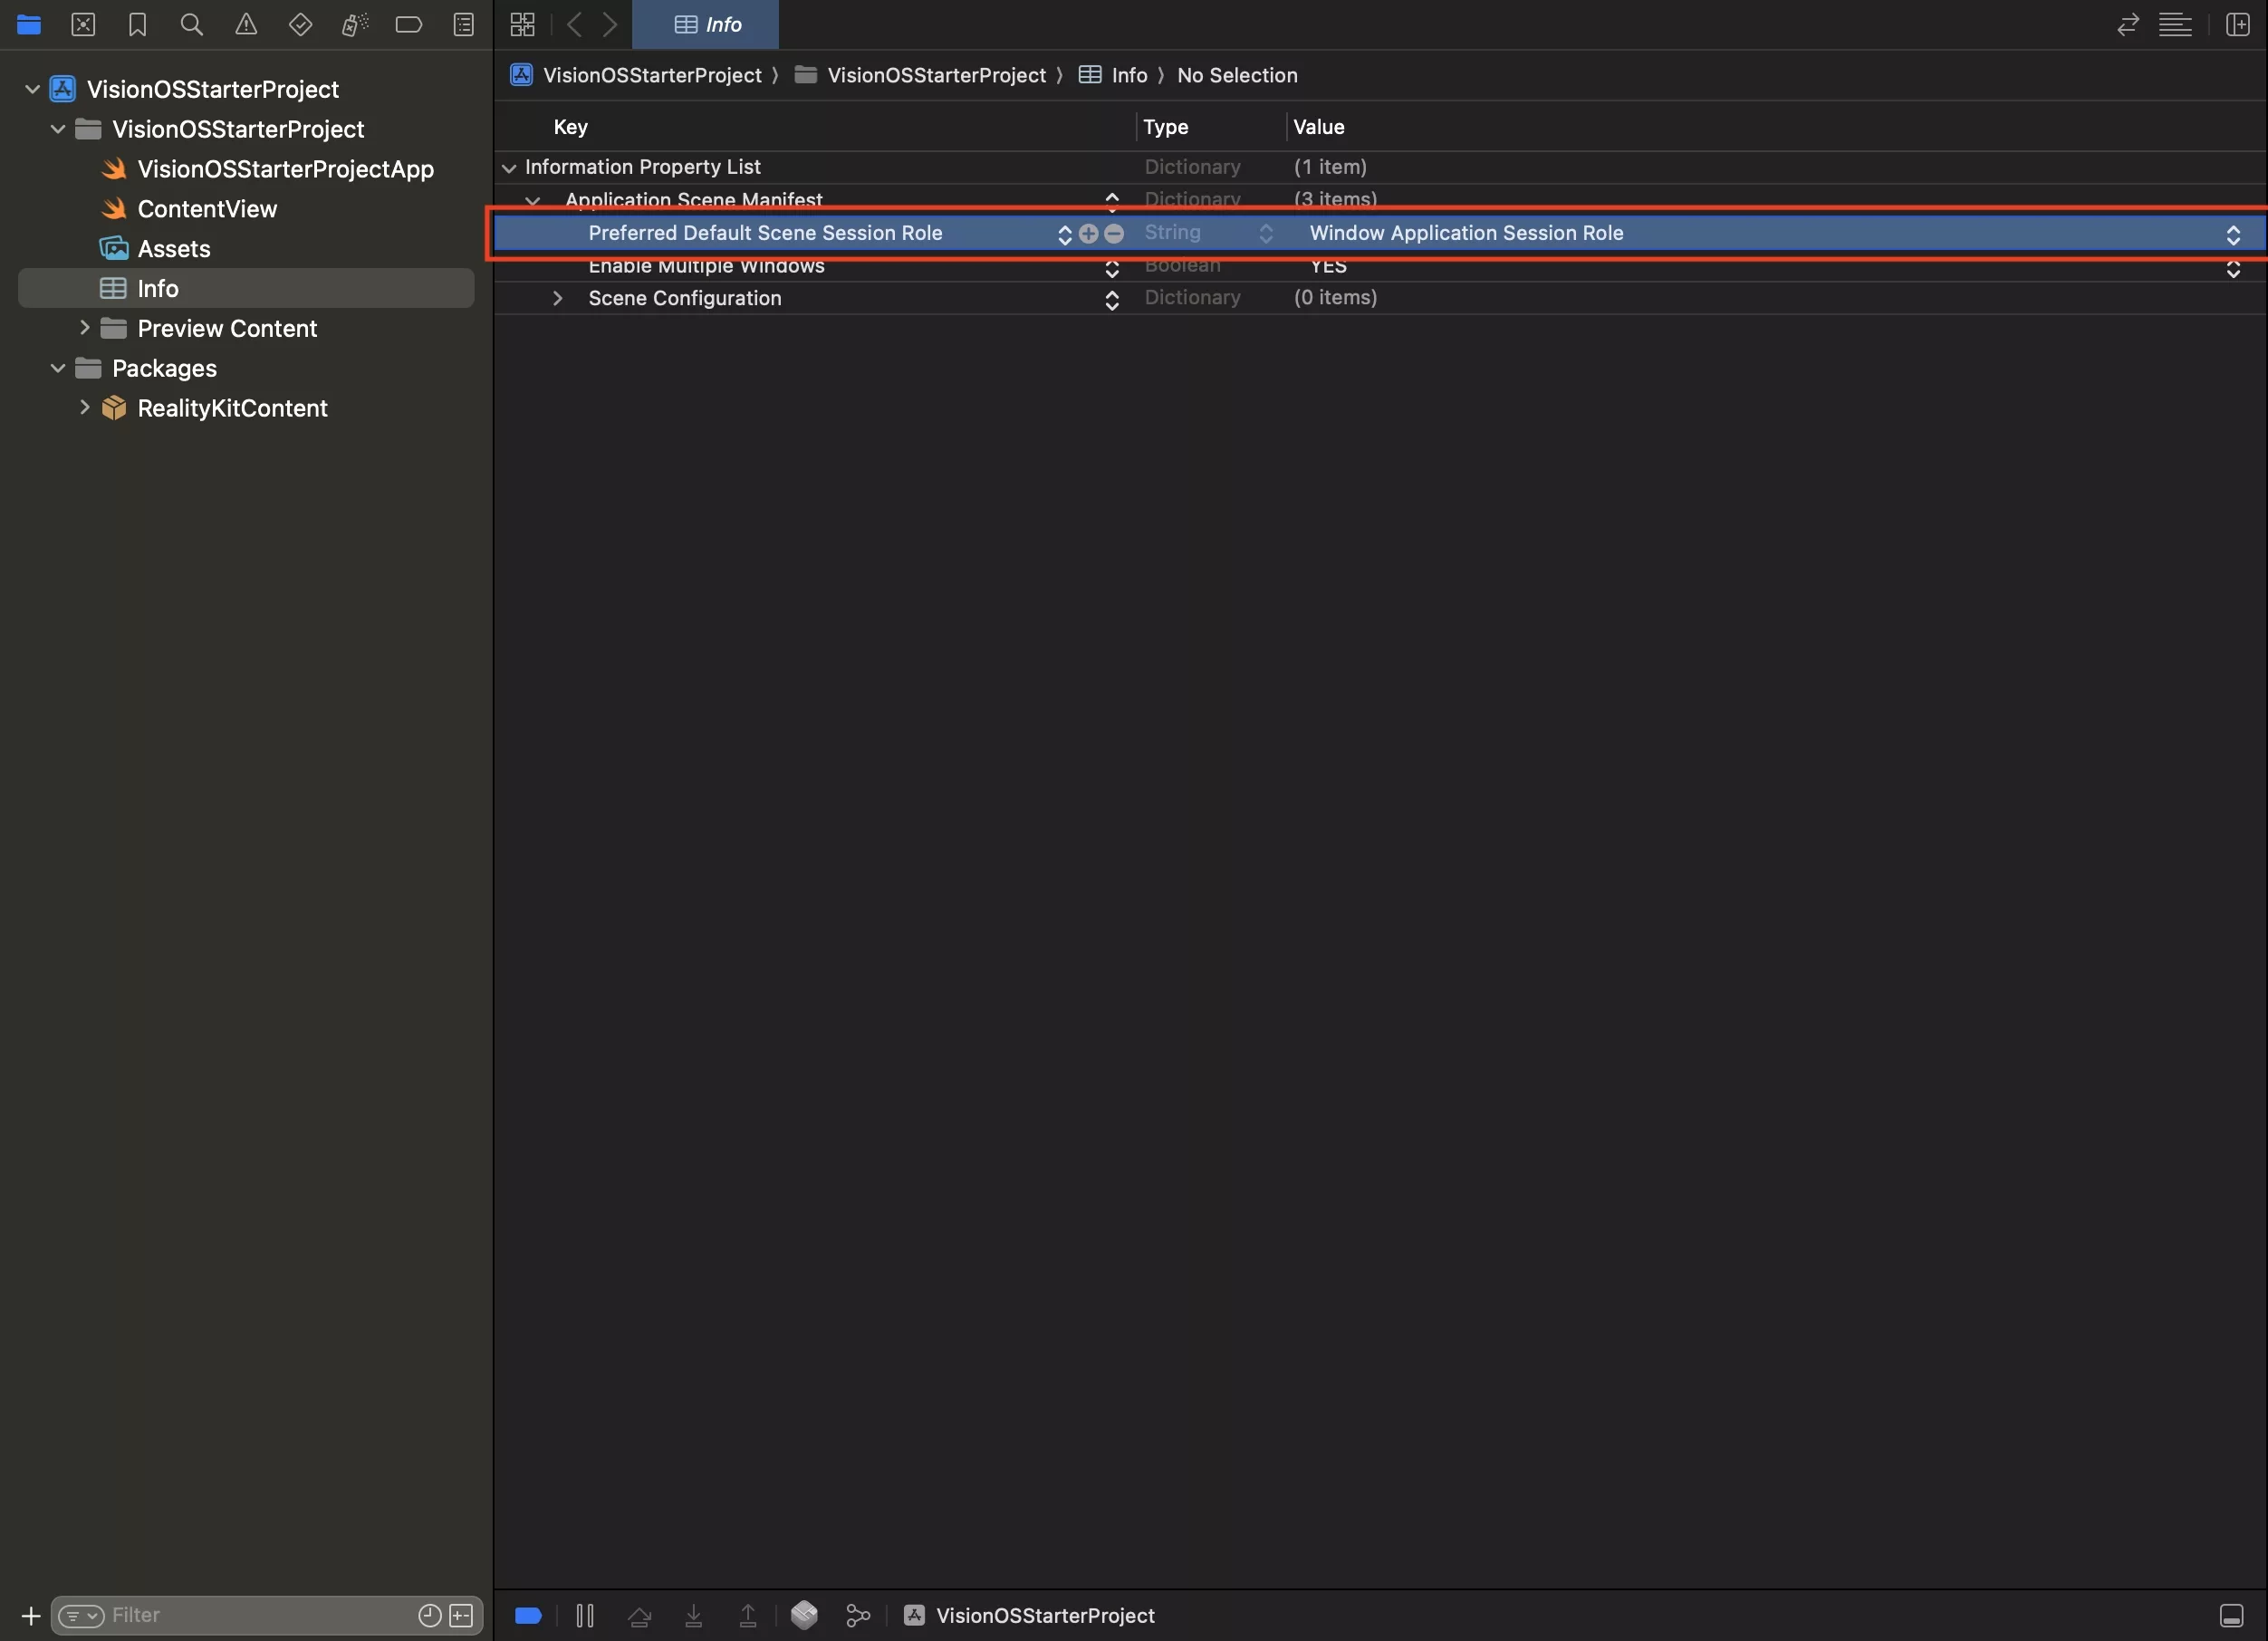The width and height of the screenshot is (2268, 1641).
Task: Open Window Application Session Role value popup
Action: tap(2233, 234)
